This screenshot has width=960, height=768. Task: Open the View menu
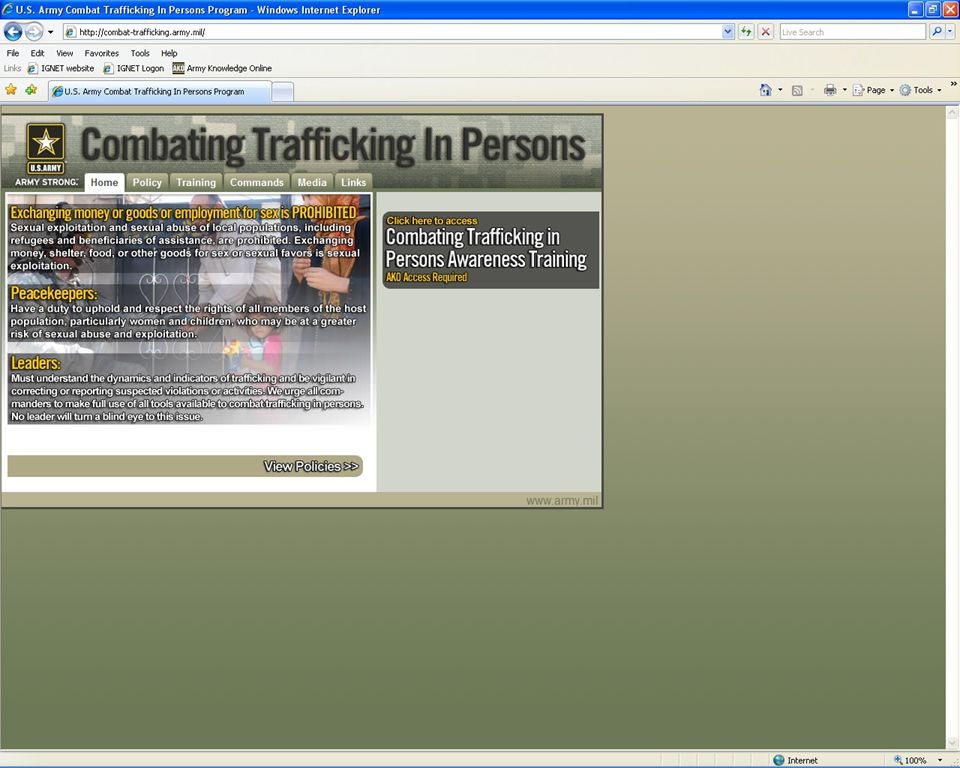click(64, 53)
